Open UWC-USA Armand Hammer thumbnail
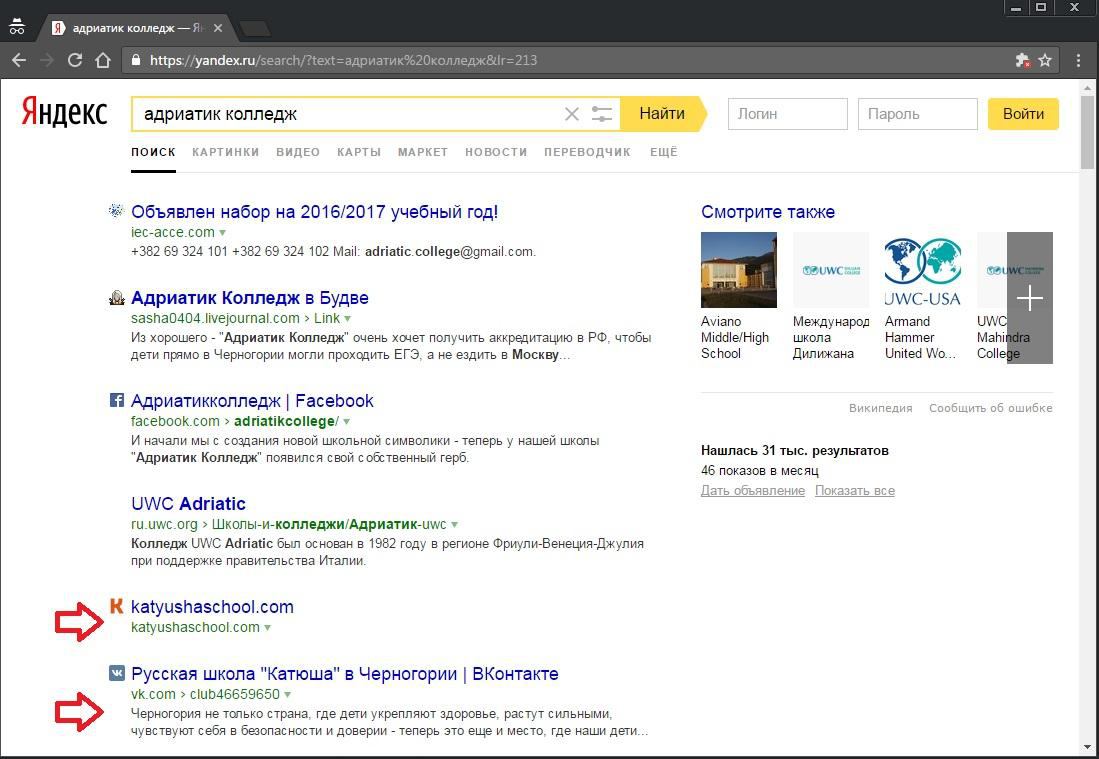This screenshot has height=759, width=1099. click(x=922, y=270)
